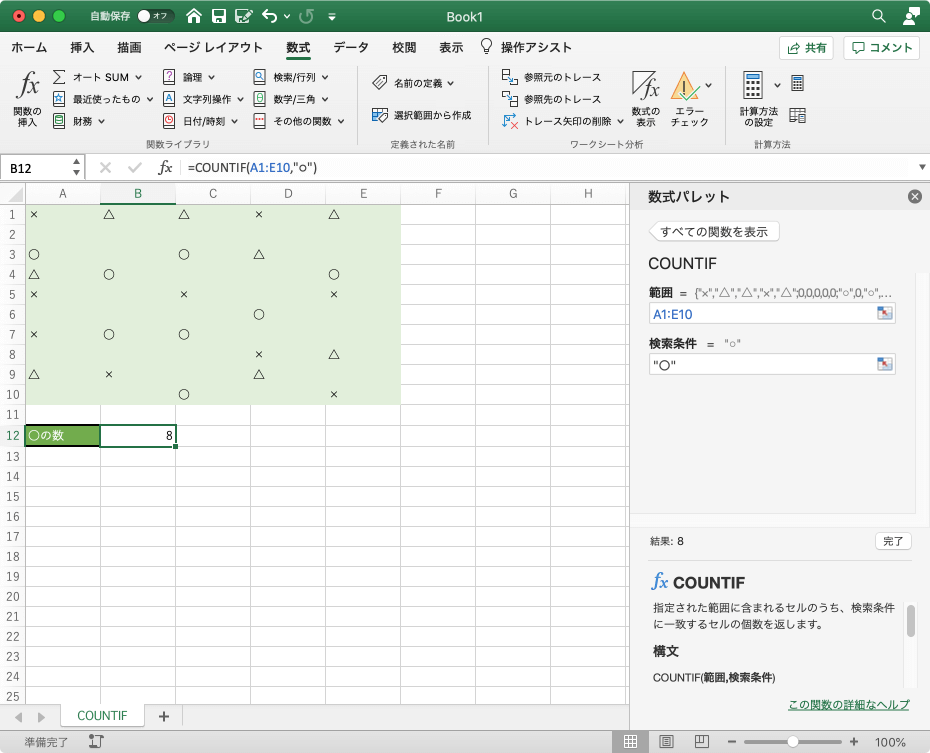
Task: Open the 校閲 ribbon tab
Action: [404, 47]
